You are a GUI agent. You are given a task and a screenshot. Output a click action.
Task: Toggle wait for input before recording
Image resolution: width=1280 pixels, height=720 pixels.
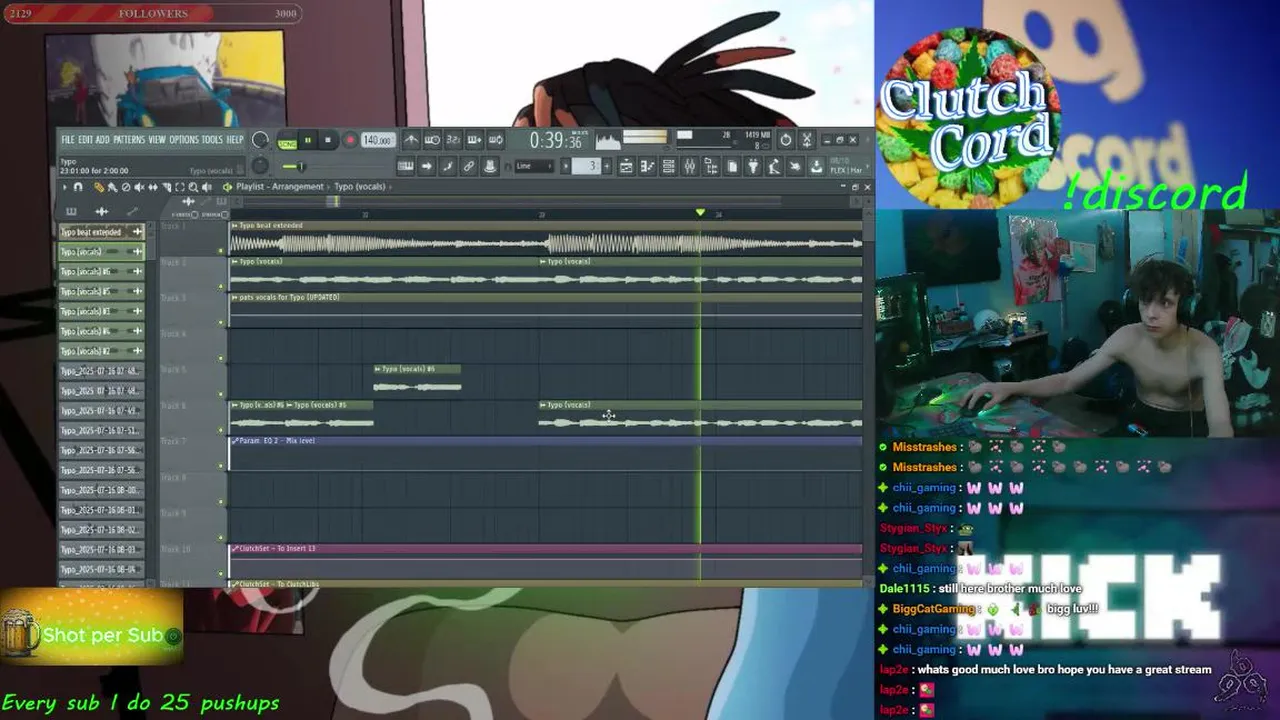pos(432,140)
